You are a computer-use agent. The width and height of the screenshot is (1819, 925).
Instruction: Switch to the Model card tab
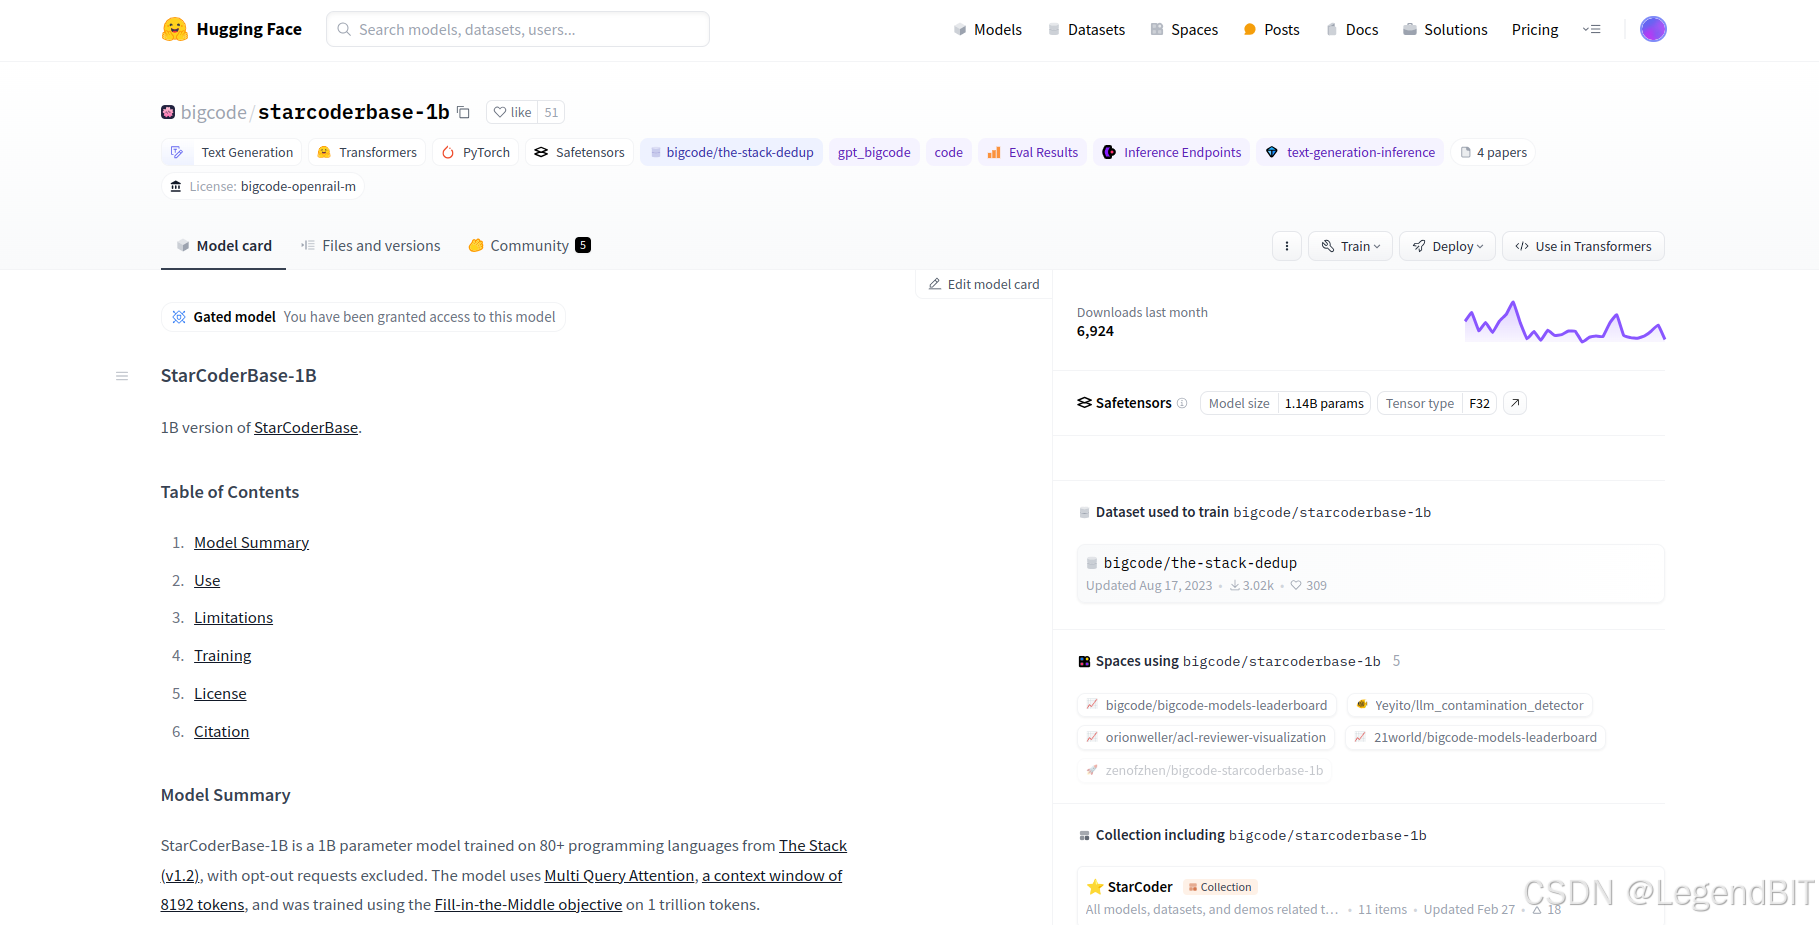pos(224,246)
